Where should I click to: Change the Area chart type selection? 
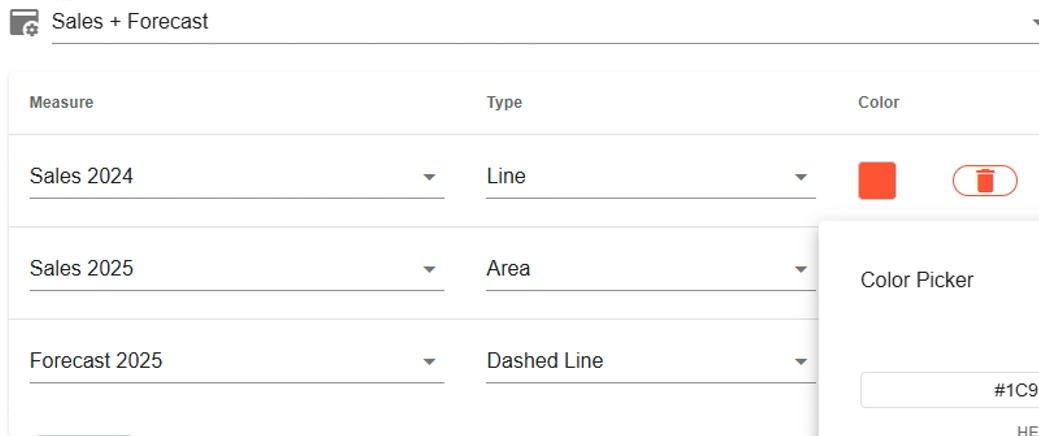coord(640,269)
